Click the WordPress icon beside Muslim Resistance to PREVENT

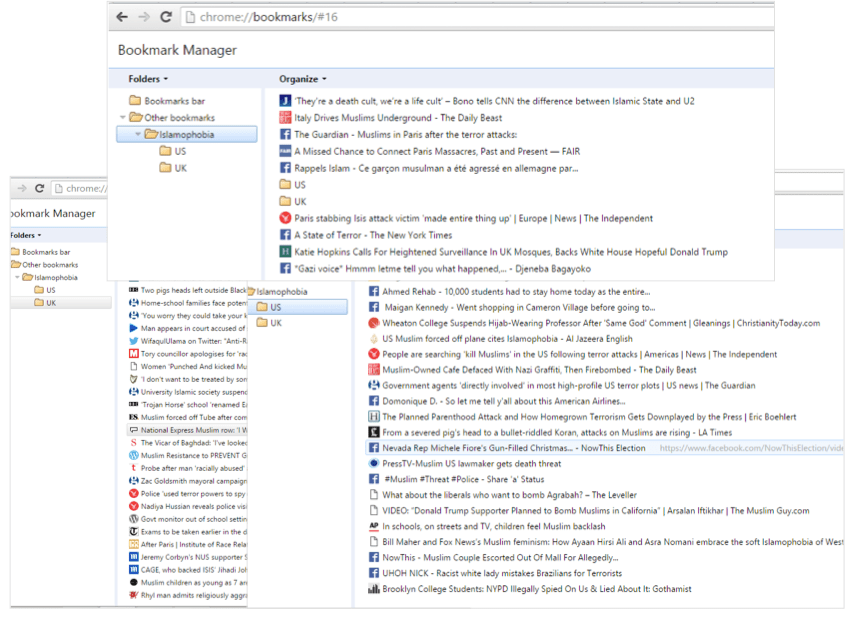(x=133, y=455)
